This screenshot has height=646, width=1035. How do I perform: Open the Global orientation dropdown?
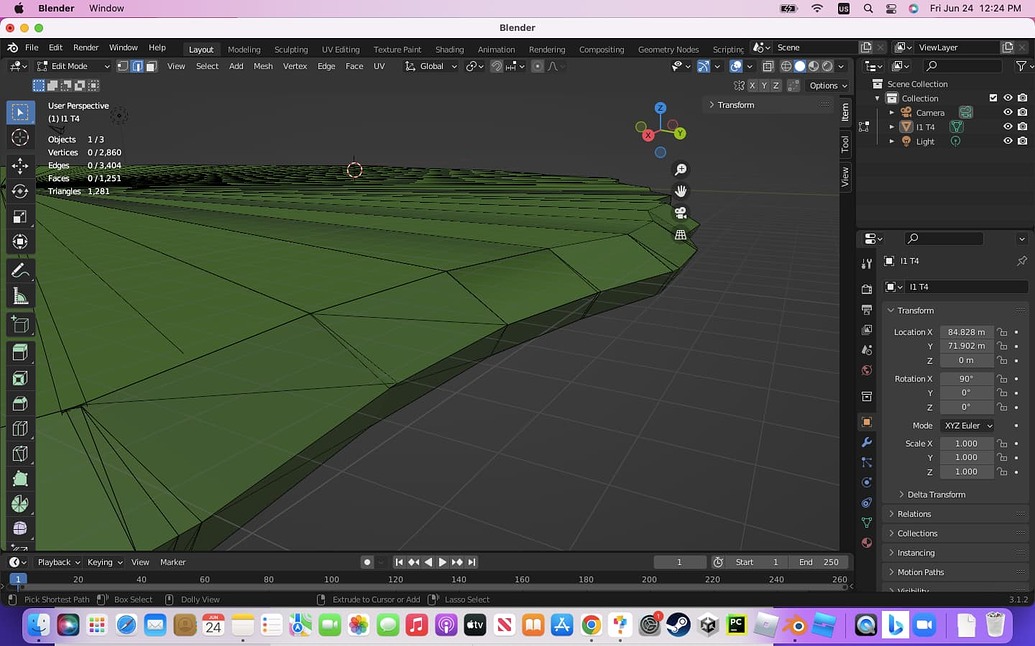tap(431, 66)
